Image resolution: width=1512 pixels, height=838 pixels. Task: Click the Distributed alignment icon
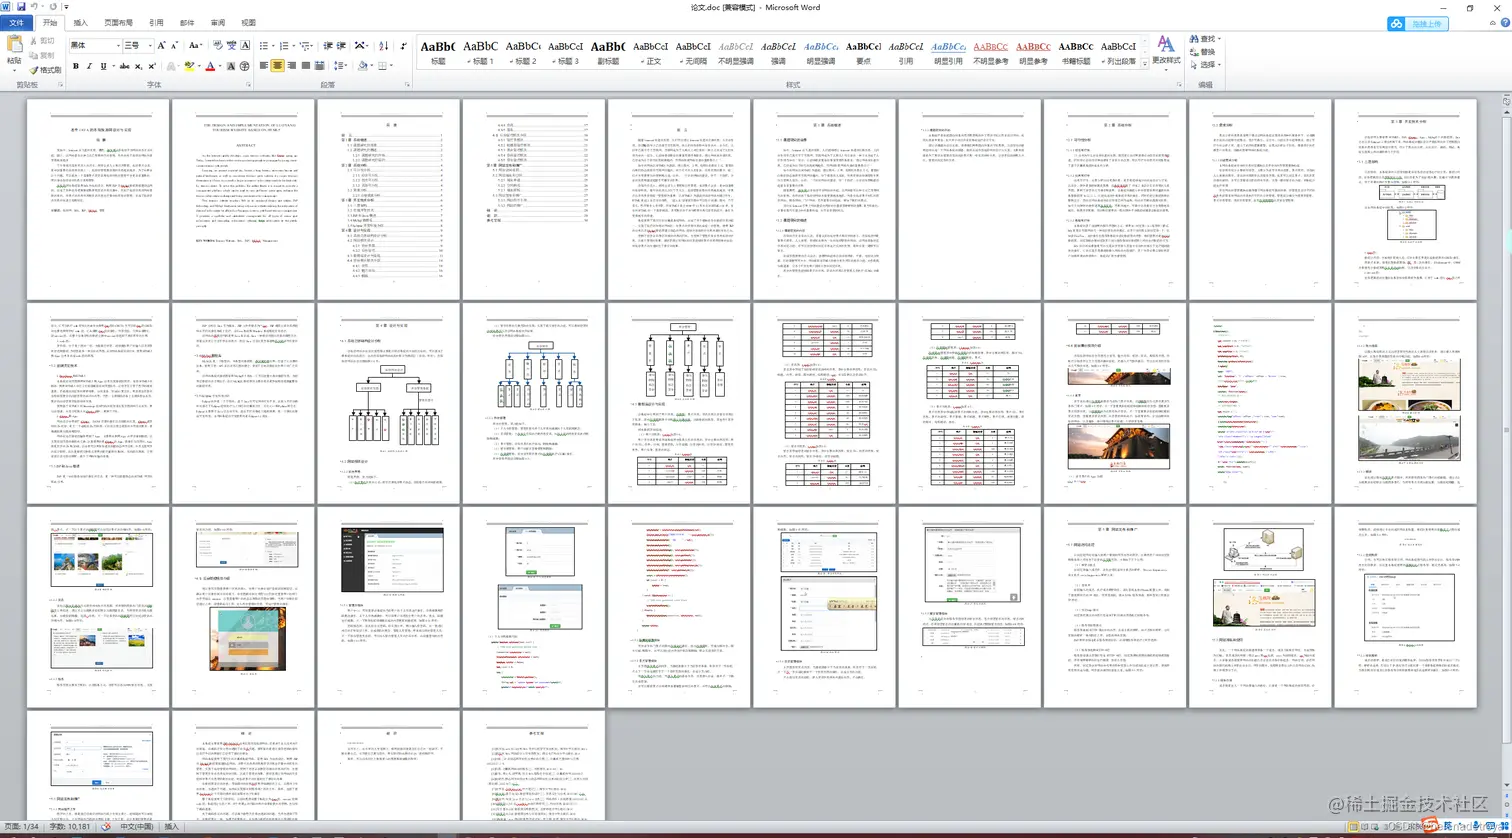coord(319,66)
